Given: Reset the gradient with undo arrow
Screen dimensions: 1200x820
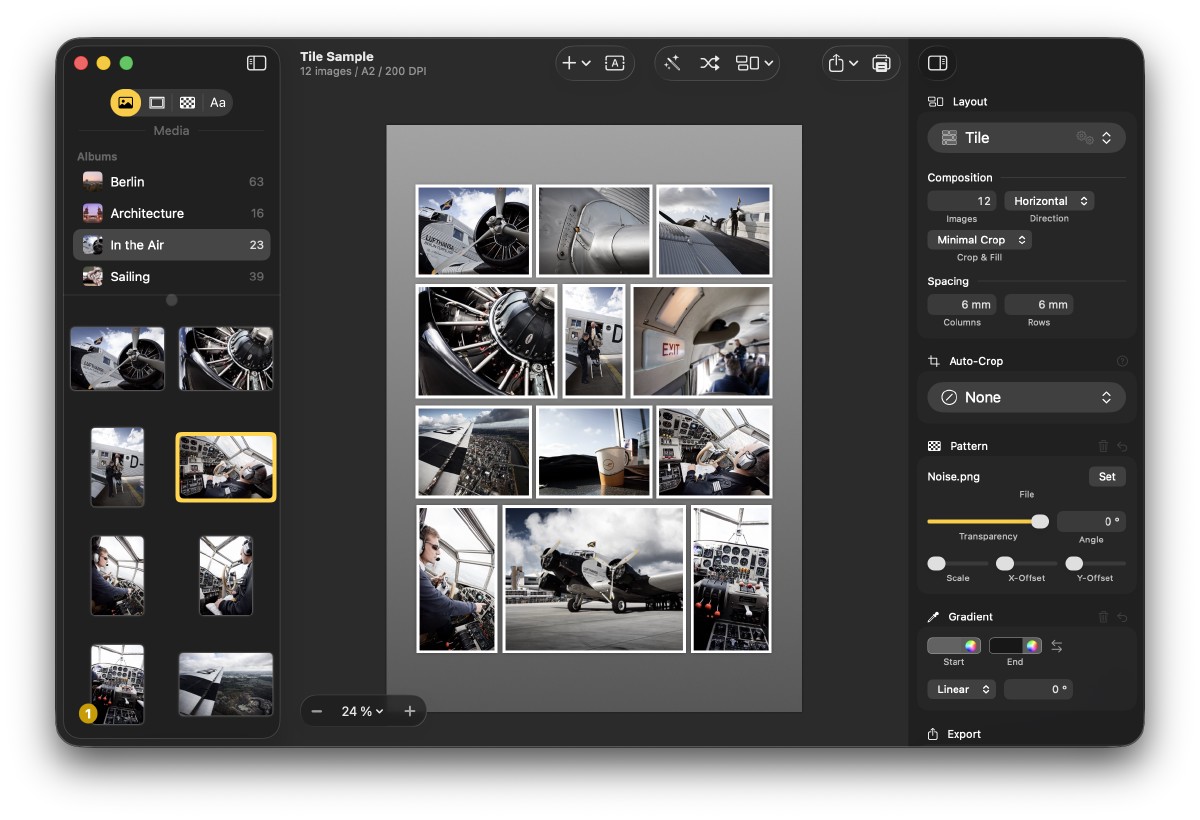Looking at the screenshot, I should pos(1122,617).
